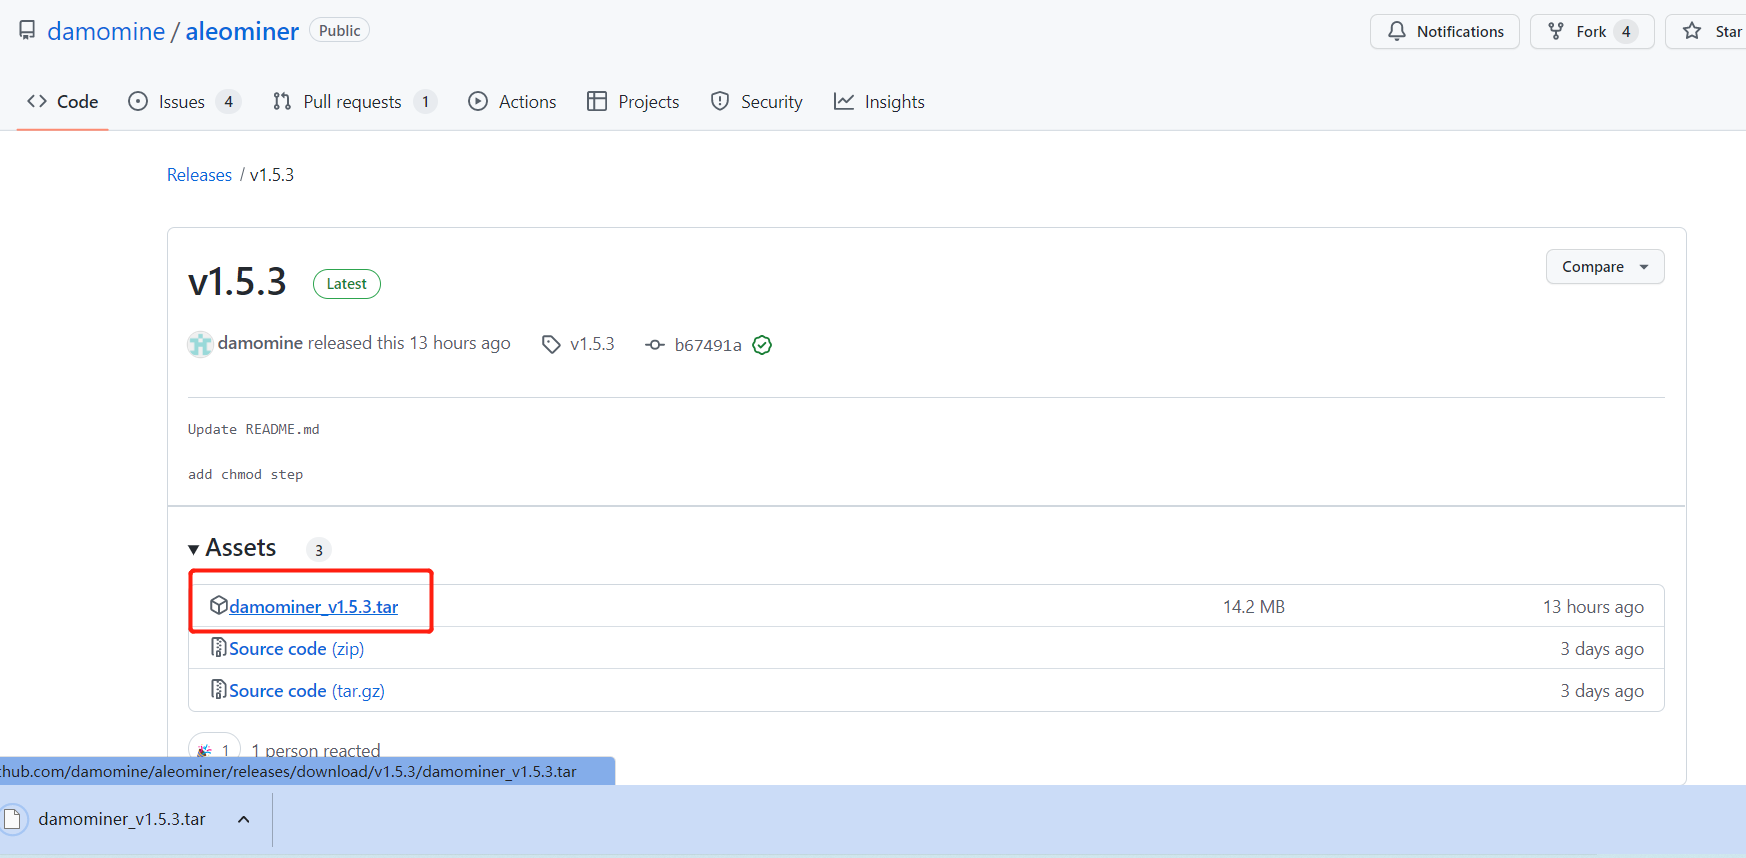The width and height of the screenshot is (1746, 858).
Task: Open the Issues tab
Action: (184, 101)
